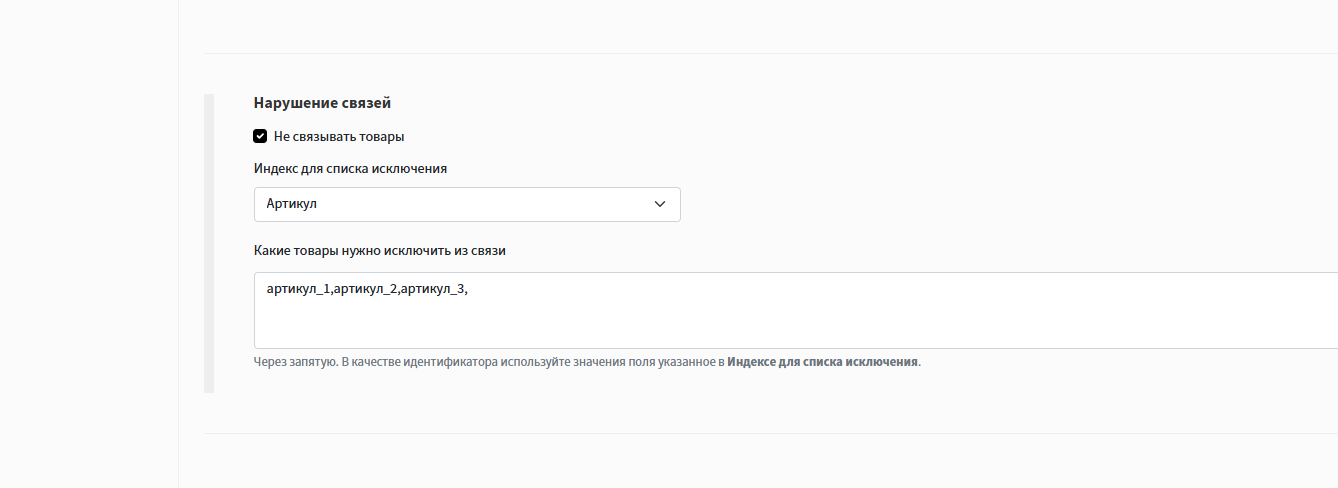
Task: Click after the trailing comma in the exclusion list
Action: 471,289
